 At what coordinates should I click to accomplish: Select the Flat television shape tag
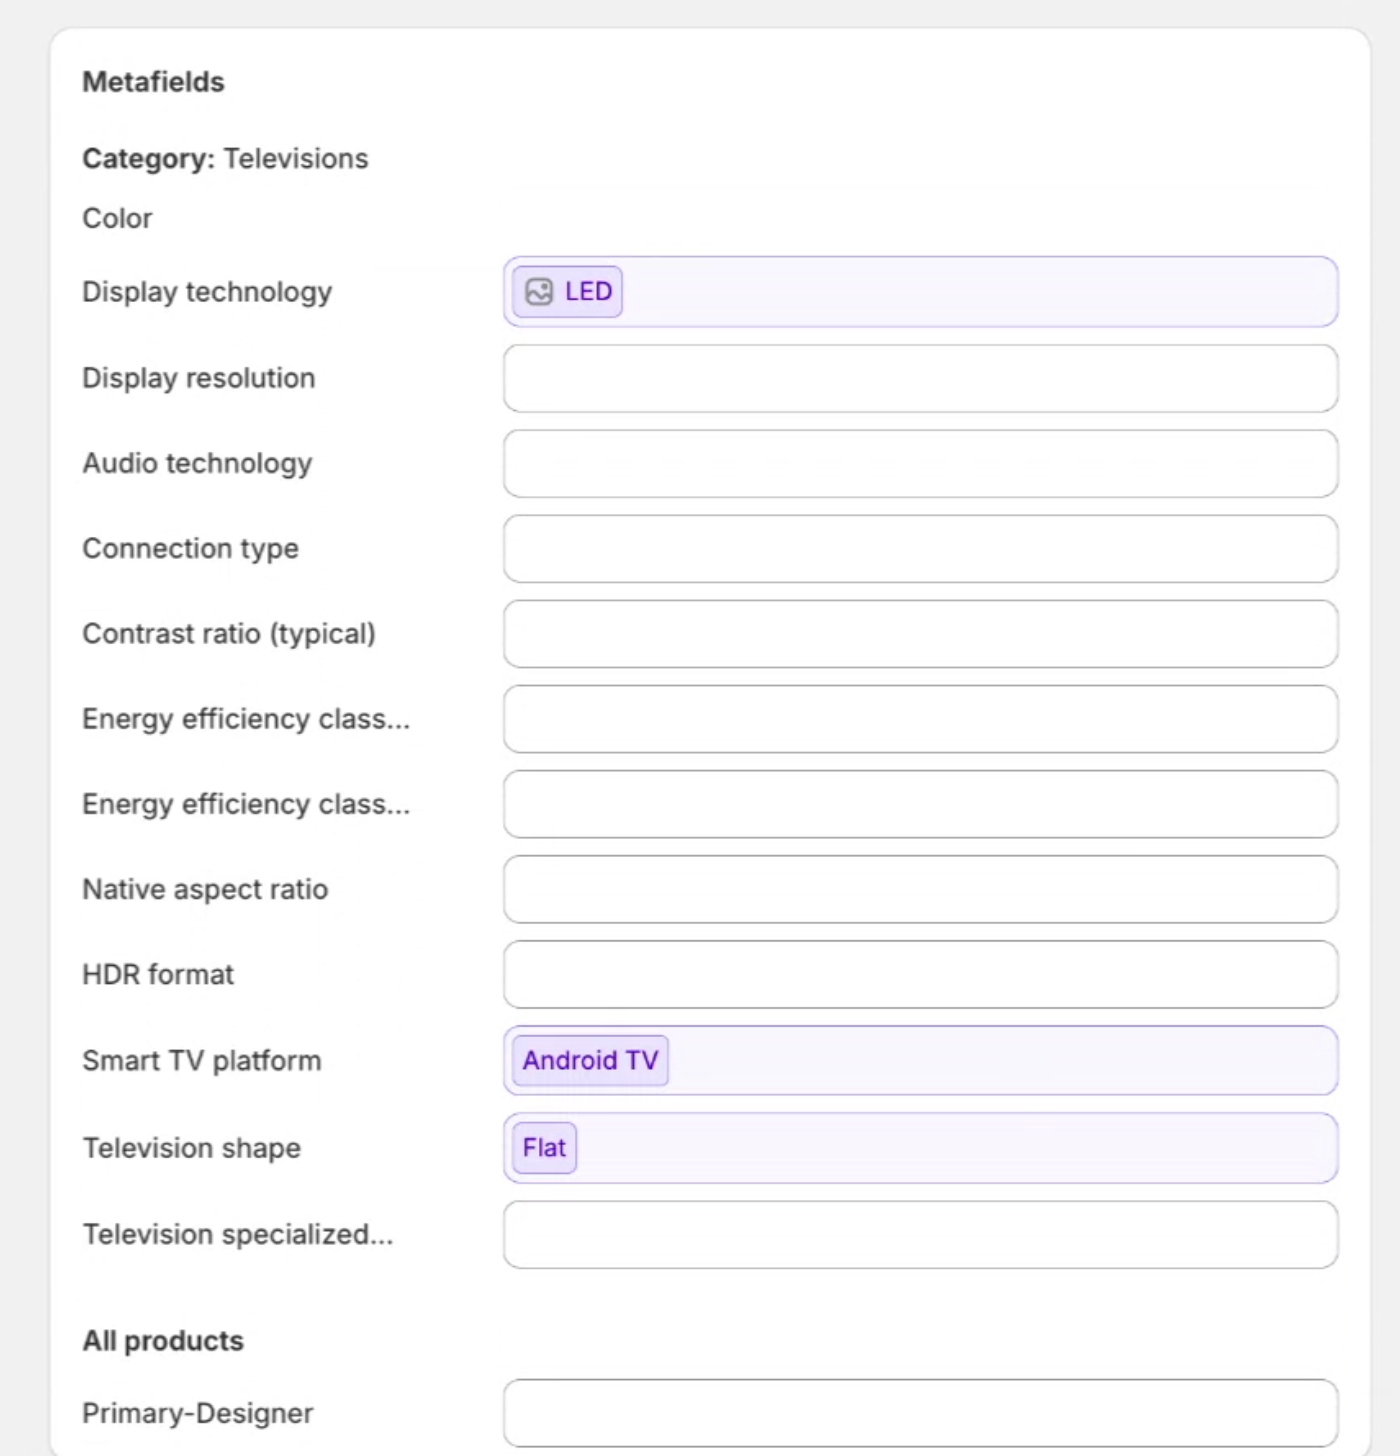[x=544, y=1147]
